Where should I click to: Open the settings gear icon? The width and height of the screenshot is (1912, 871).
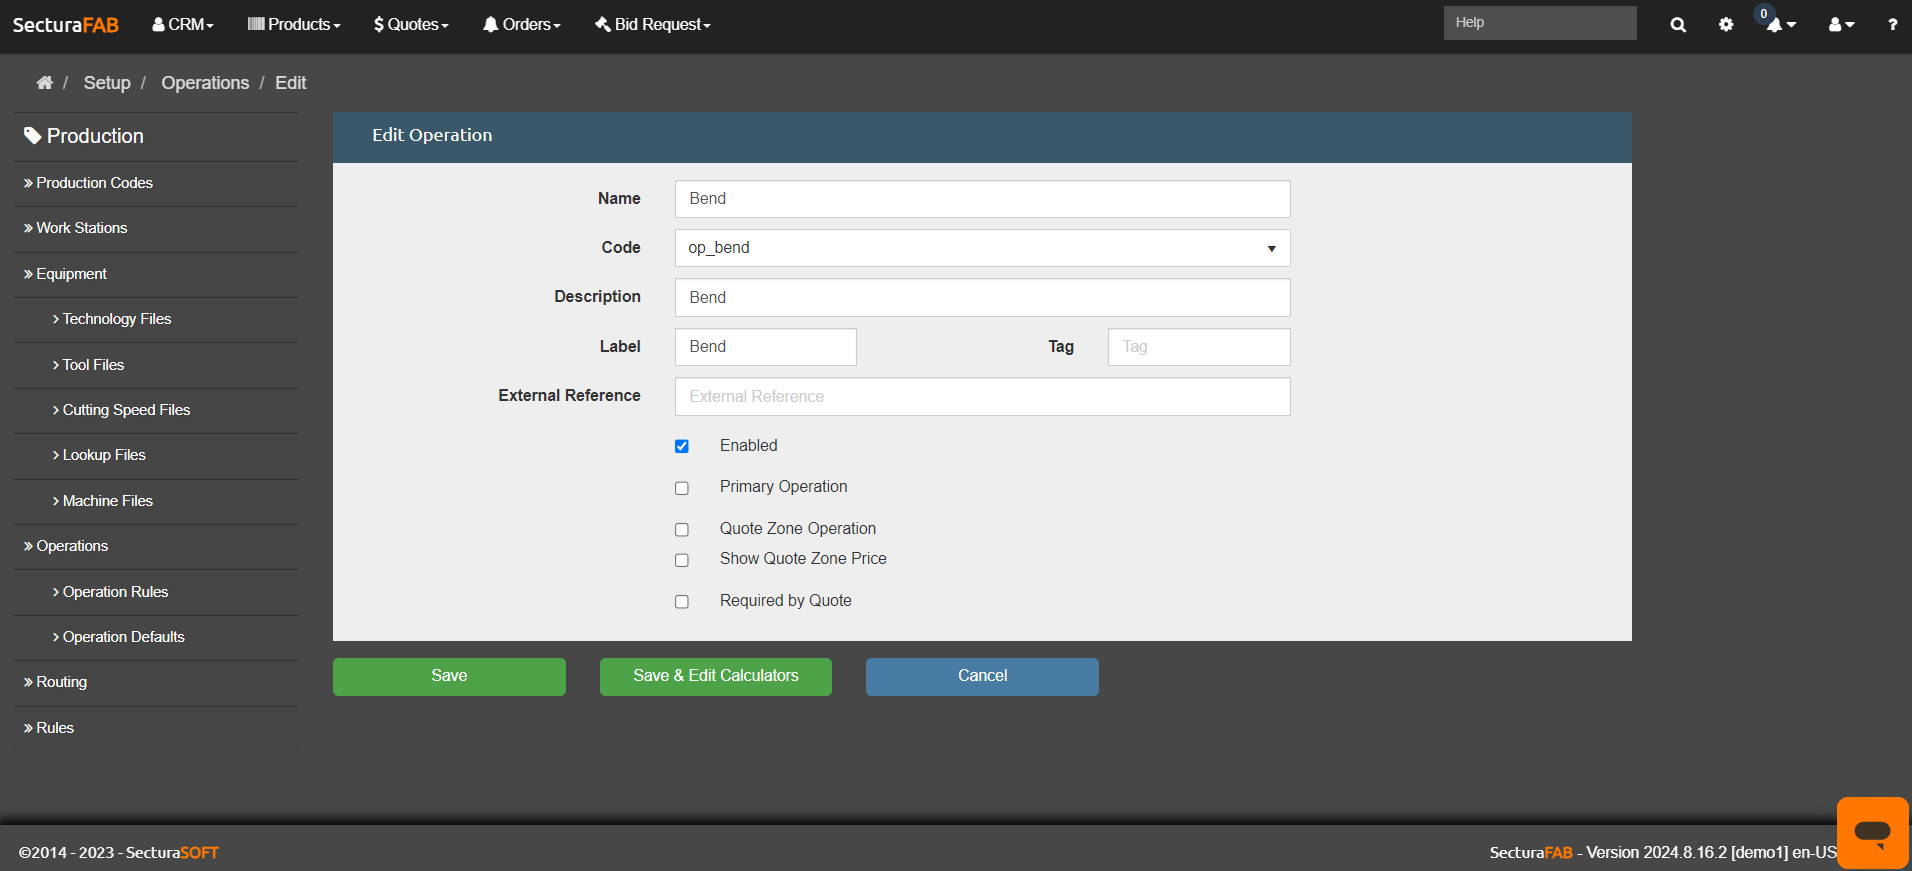[1726, 25]
